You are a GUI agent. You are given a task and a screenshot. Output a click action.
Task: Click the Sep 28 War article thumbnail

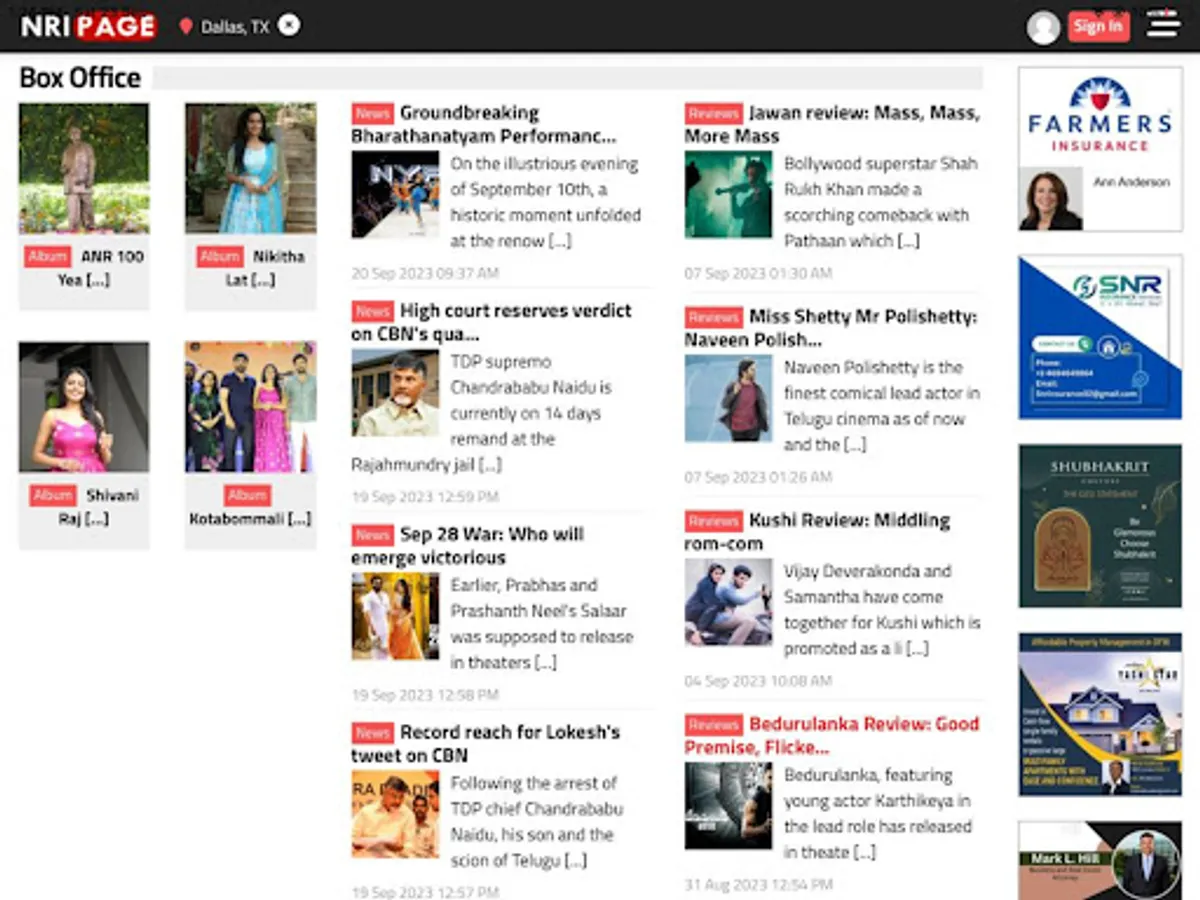pyautogui.click(x=394, y=616)
